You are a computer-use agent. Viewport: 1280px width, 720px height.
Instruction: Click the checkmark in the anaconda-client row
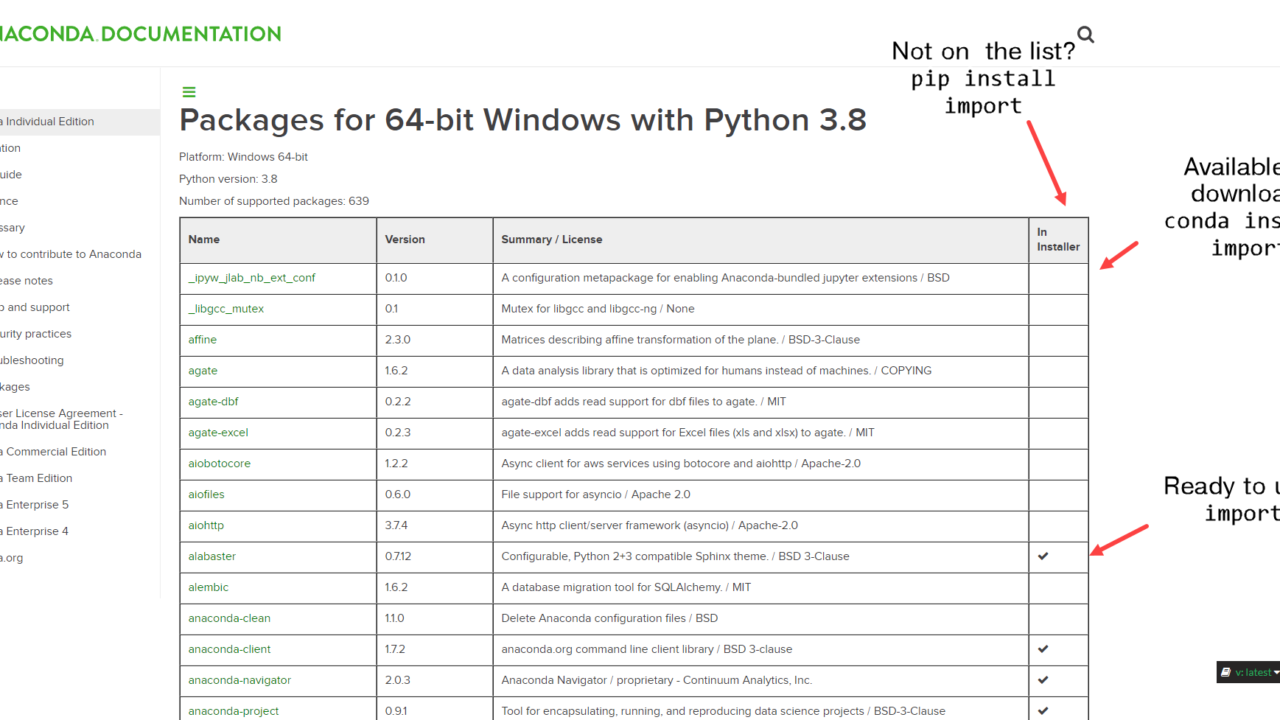(x=1043, y=649)
